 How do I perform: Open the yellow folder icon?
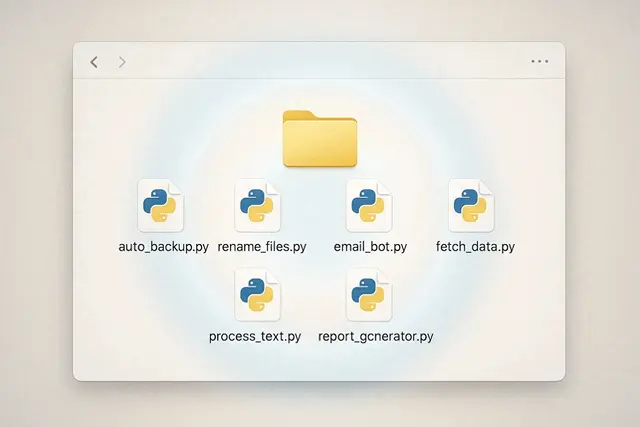coord(320,138)
